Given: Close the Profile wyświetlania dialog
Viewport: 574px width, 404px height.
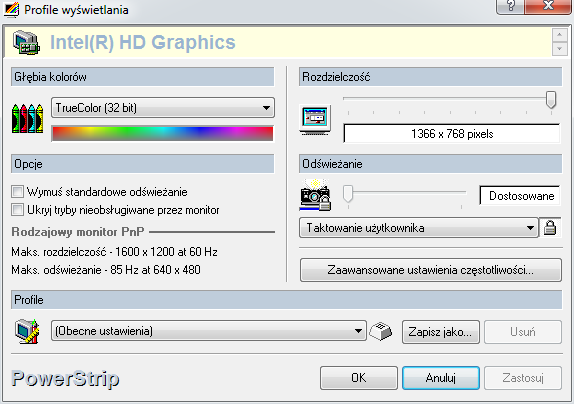Looking at the screenshot, I should (x=548, y=6).
